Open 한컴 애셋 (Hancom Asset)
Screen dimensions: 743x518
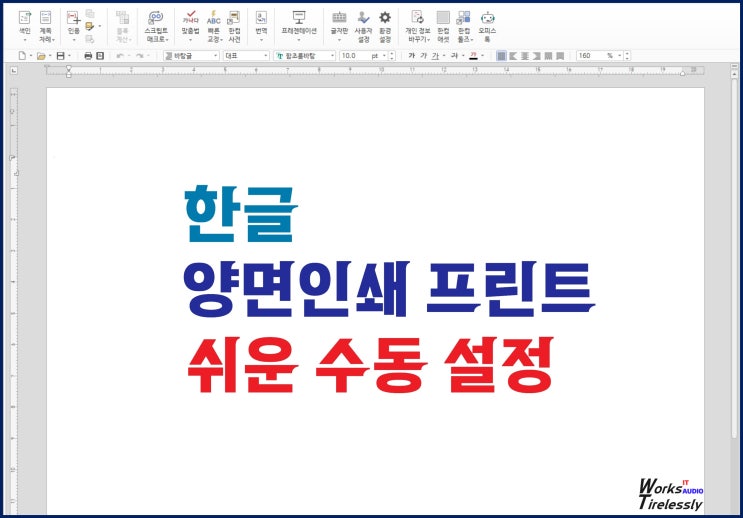[443, 26]
